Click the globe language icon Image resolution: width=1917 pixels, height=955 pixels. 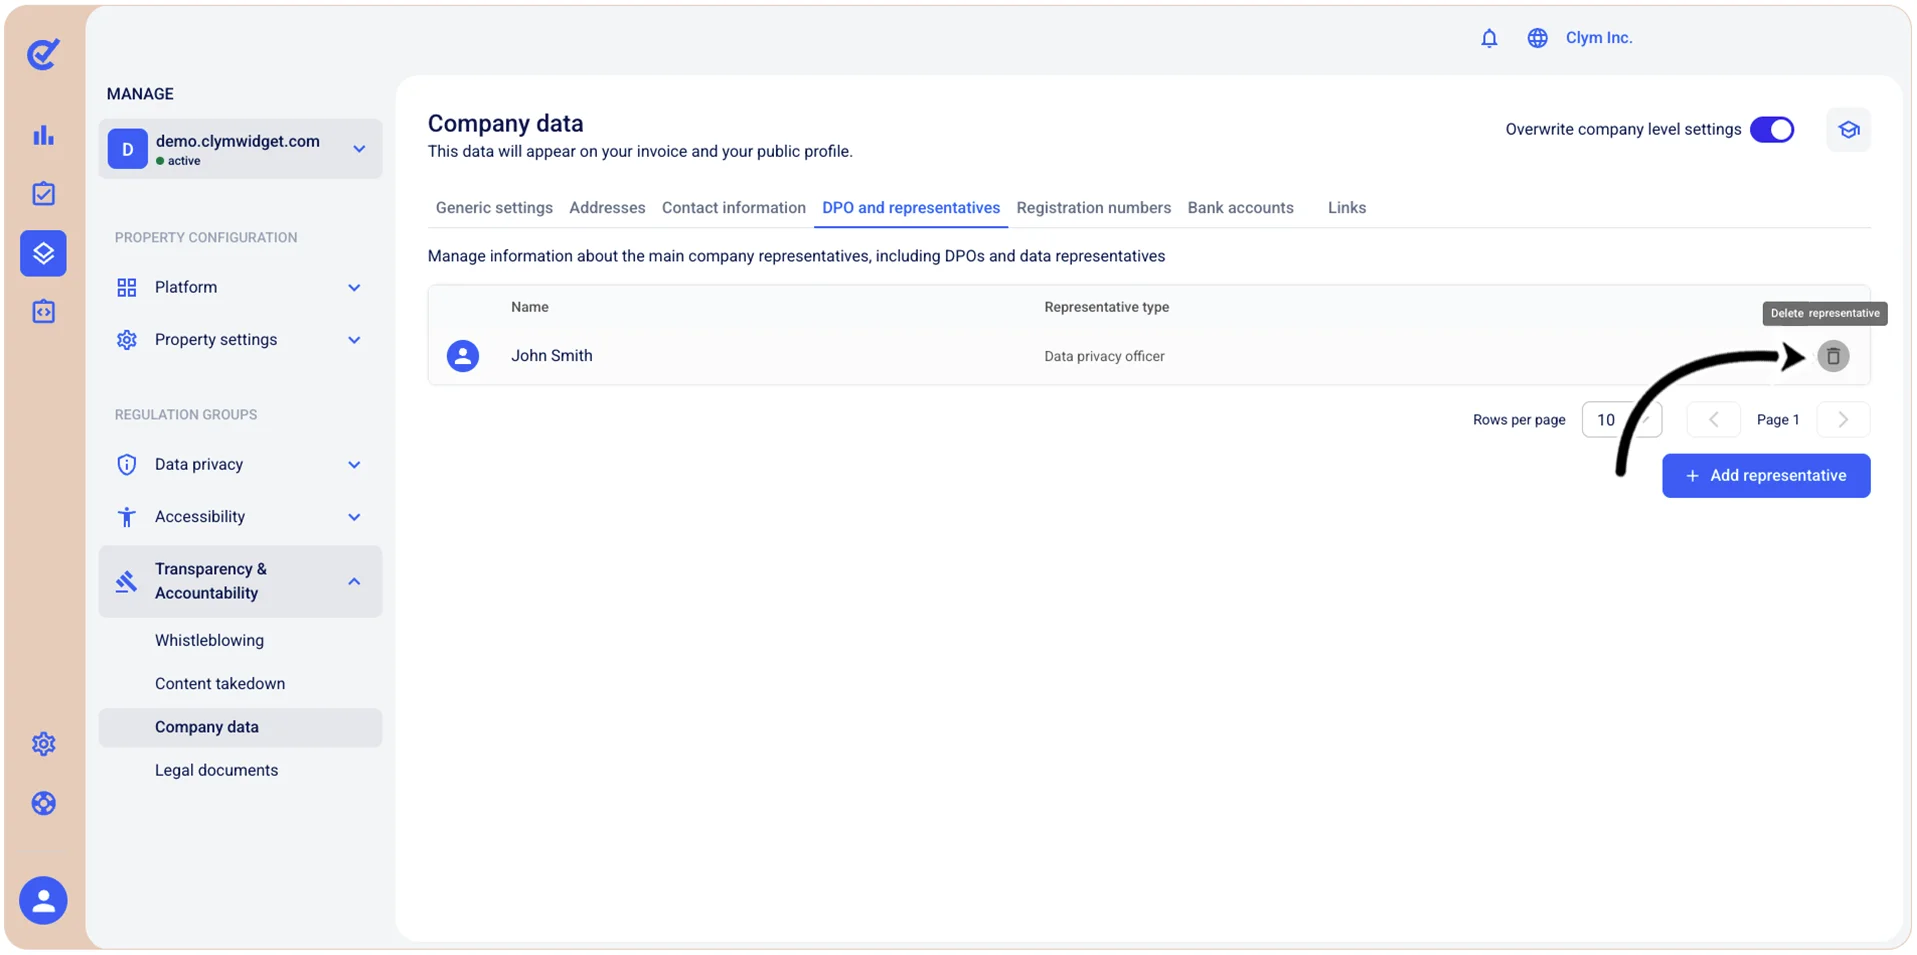(1537, 38)
